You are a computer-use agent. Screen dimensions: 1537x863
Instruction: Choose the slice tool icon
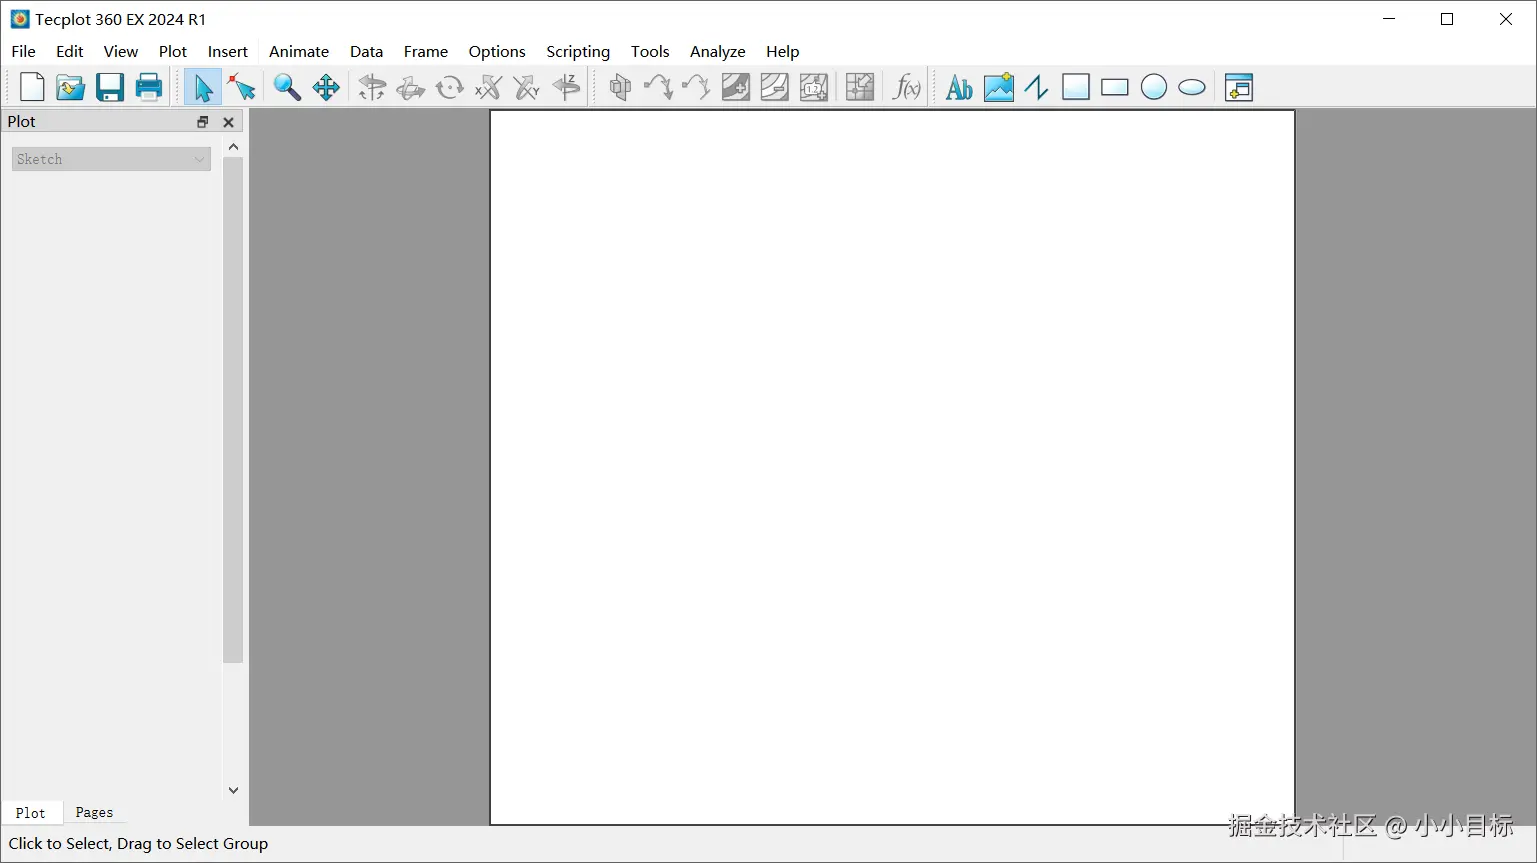[620, 88]
